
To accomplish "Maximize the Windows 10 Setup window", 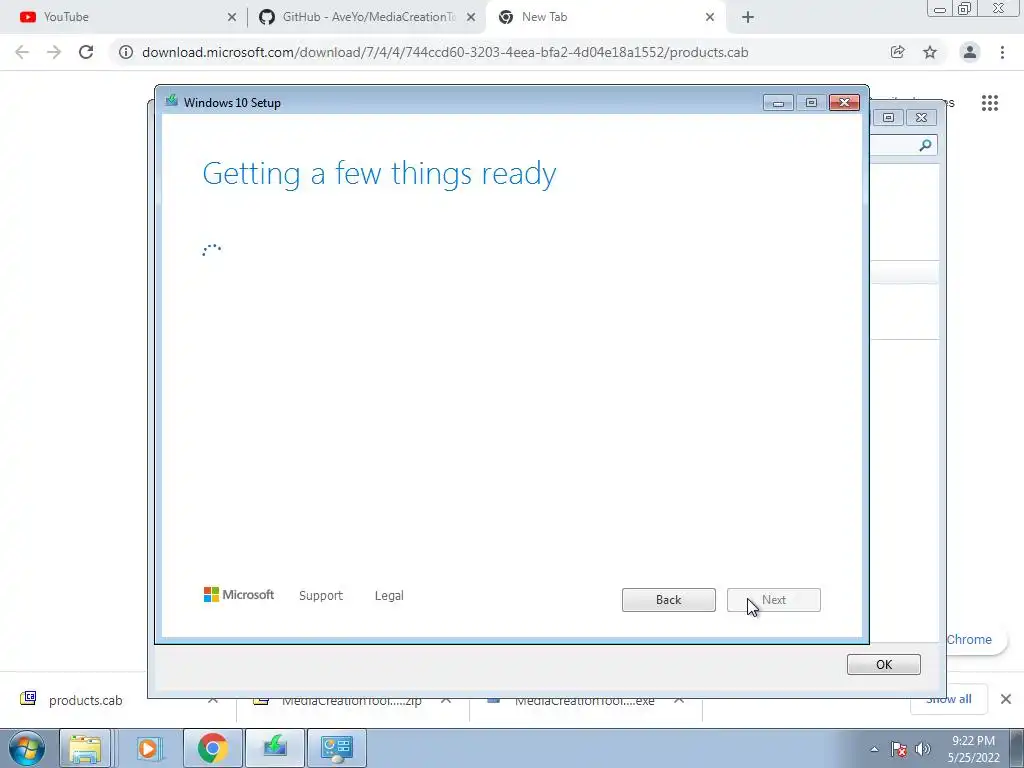I will [811, 103].
